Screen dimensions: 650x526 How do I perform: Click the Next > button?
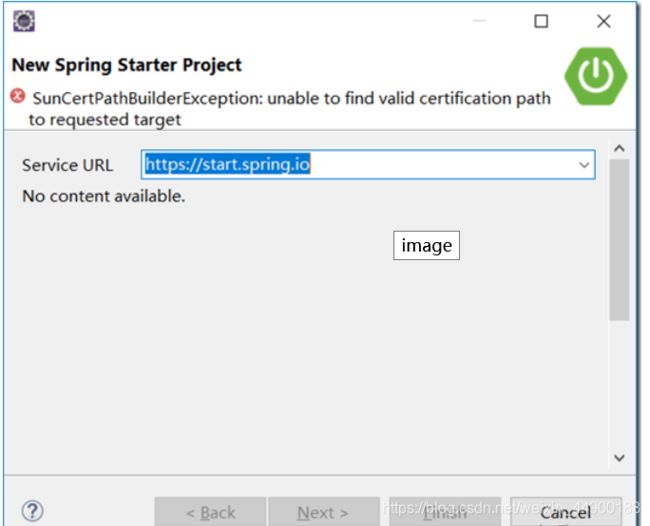coord(324,512)
